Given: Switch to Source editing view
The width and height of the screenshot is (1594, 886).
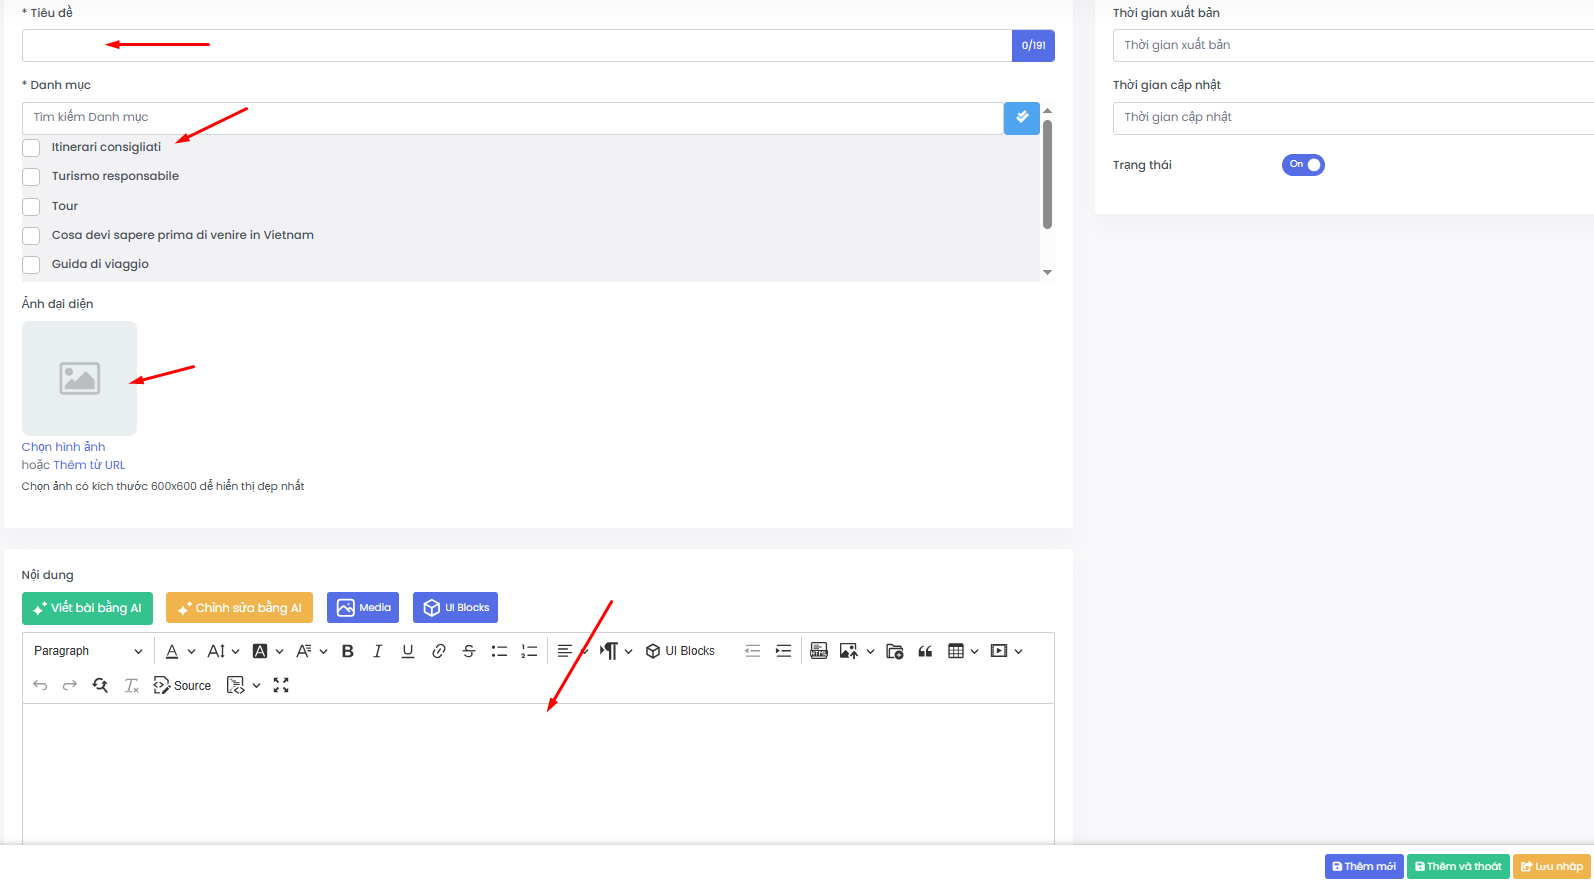Looking at the screenshot, I should [x=182, y=685].
